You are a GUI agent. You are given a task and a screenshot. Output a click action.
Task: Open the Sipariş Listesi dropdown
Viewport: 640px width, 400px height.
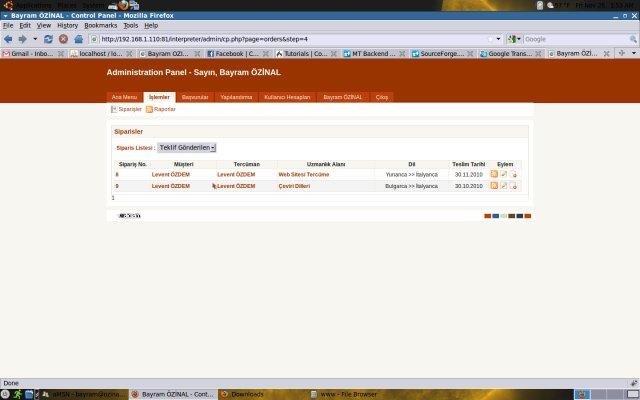click(187, 148)
